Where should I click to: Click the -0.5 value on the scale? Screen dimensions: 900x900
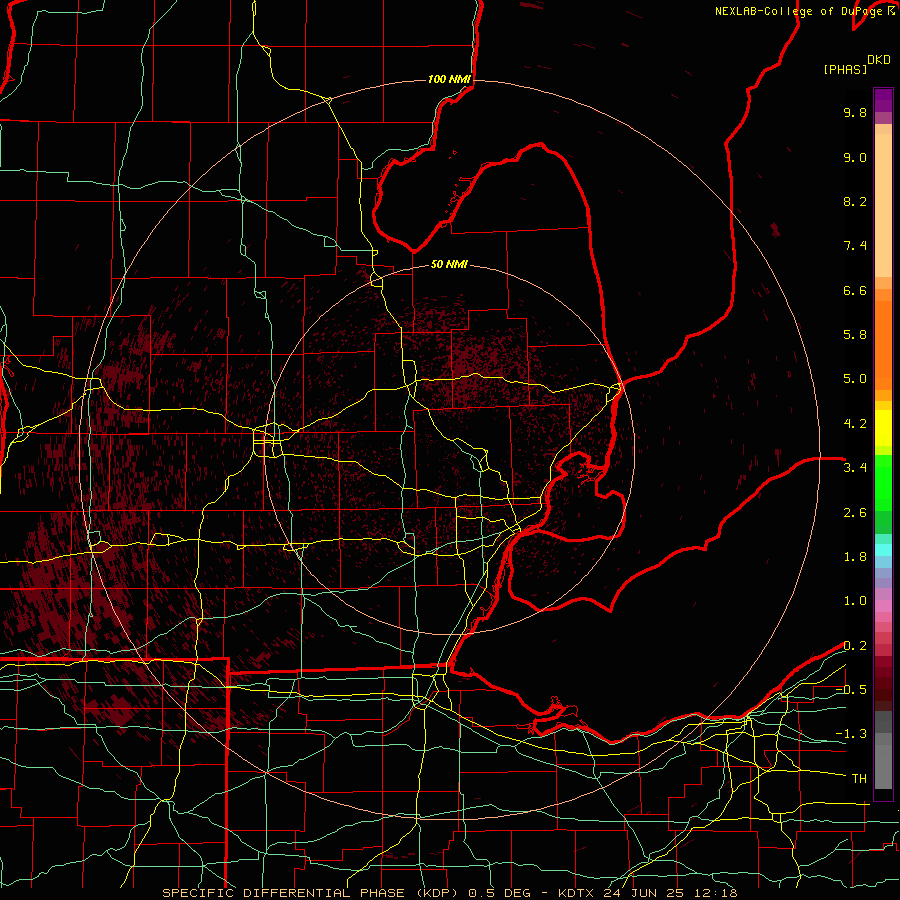[x=851, y=690]
